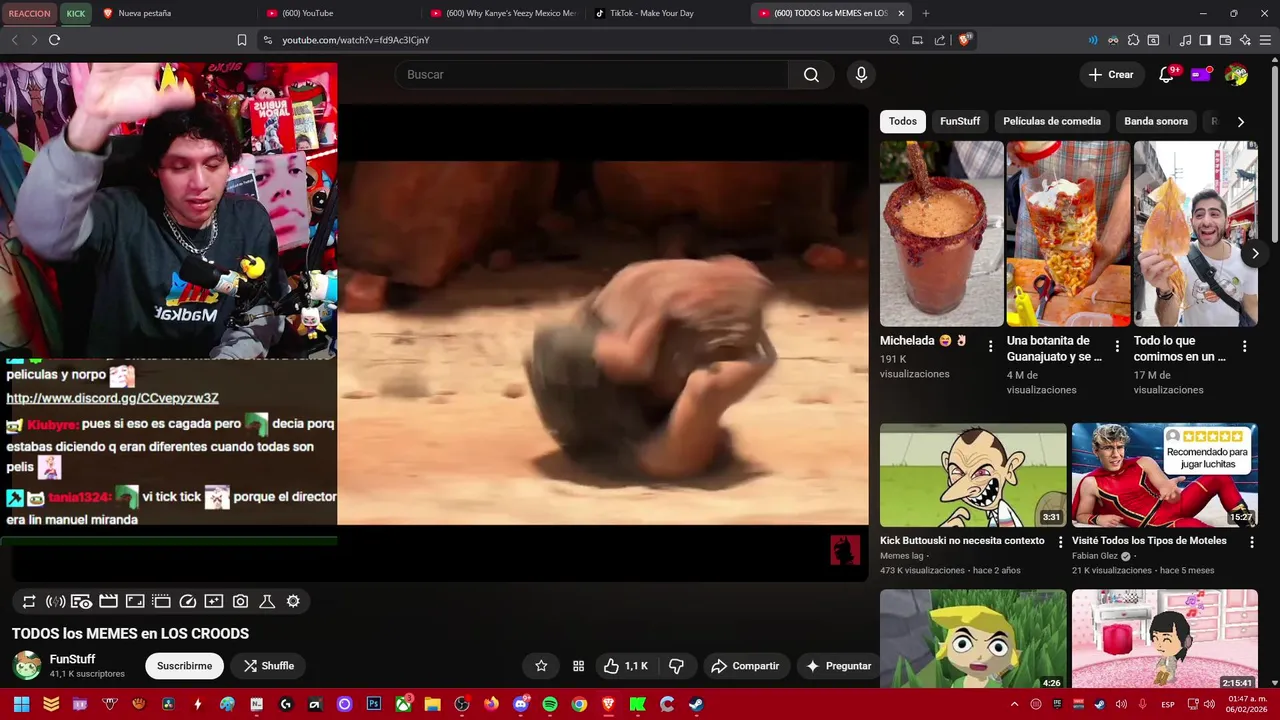Click the Suscribirme button
The height and width of the screenshot is (720, 1280).
click(184, 666)
